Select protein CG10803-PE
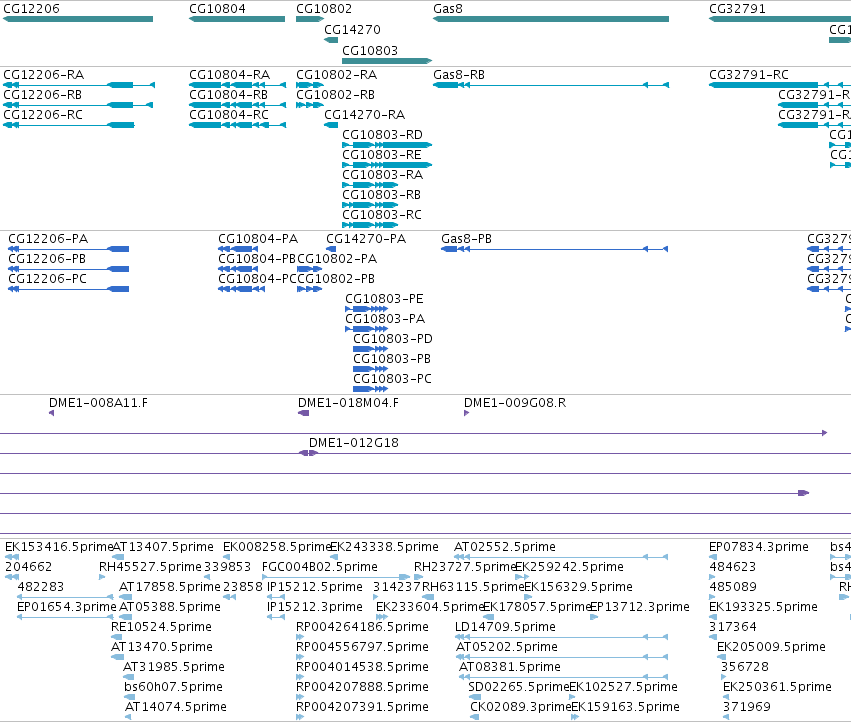This screenshot has height=722, width=851. [x=367, y=309]
